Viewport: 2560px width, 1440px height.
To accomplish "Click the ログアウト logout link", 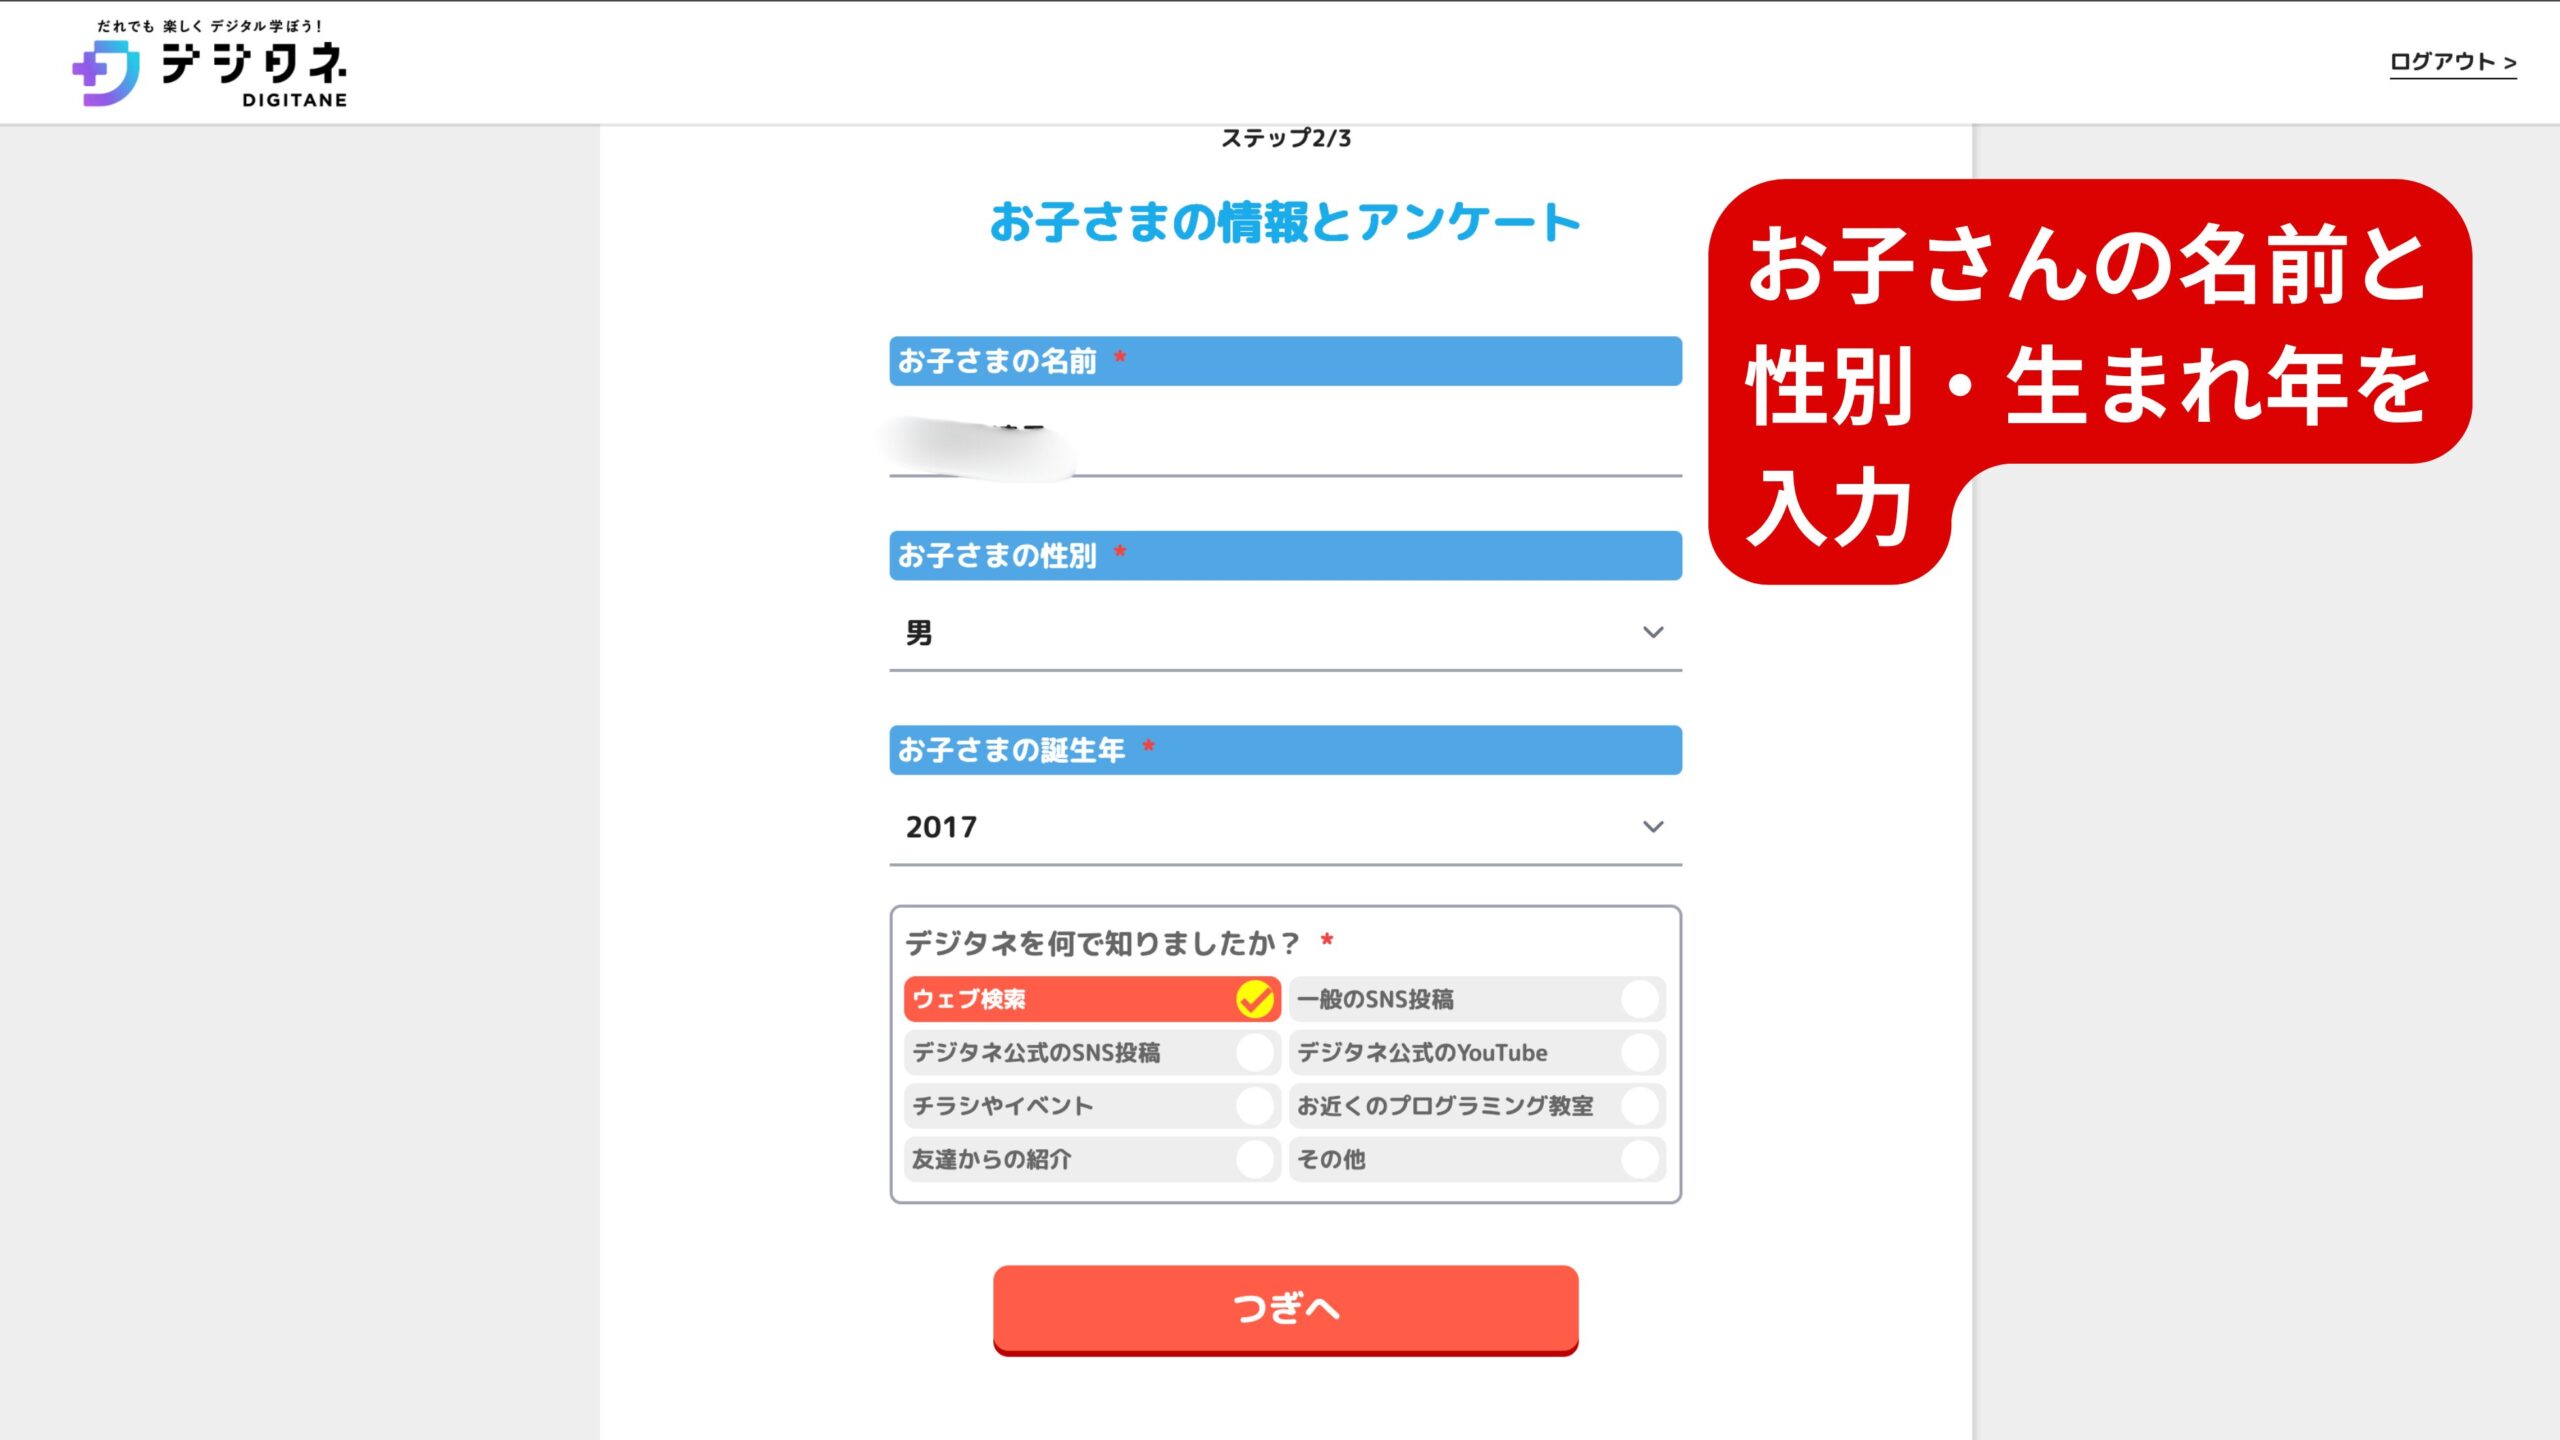I will (x=2452, y=62).
